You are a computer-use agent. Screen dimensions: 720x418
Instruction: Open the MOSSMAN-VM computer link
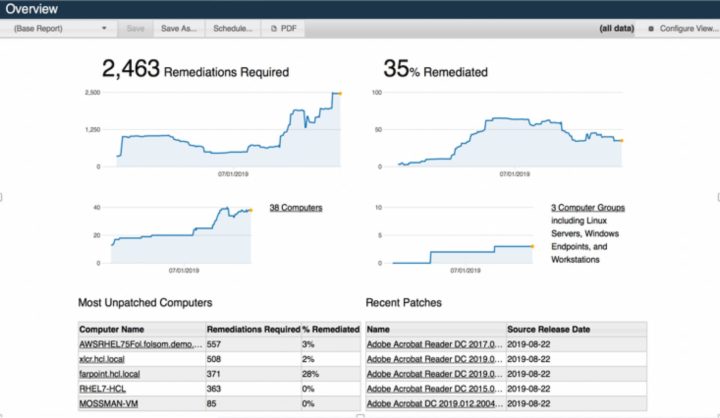click(108, 404)
